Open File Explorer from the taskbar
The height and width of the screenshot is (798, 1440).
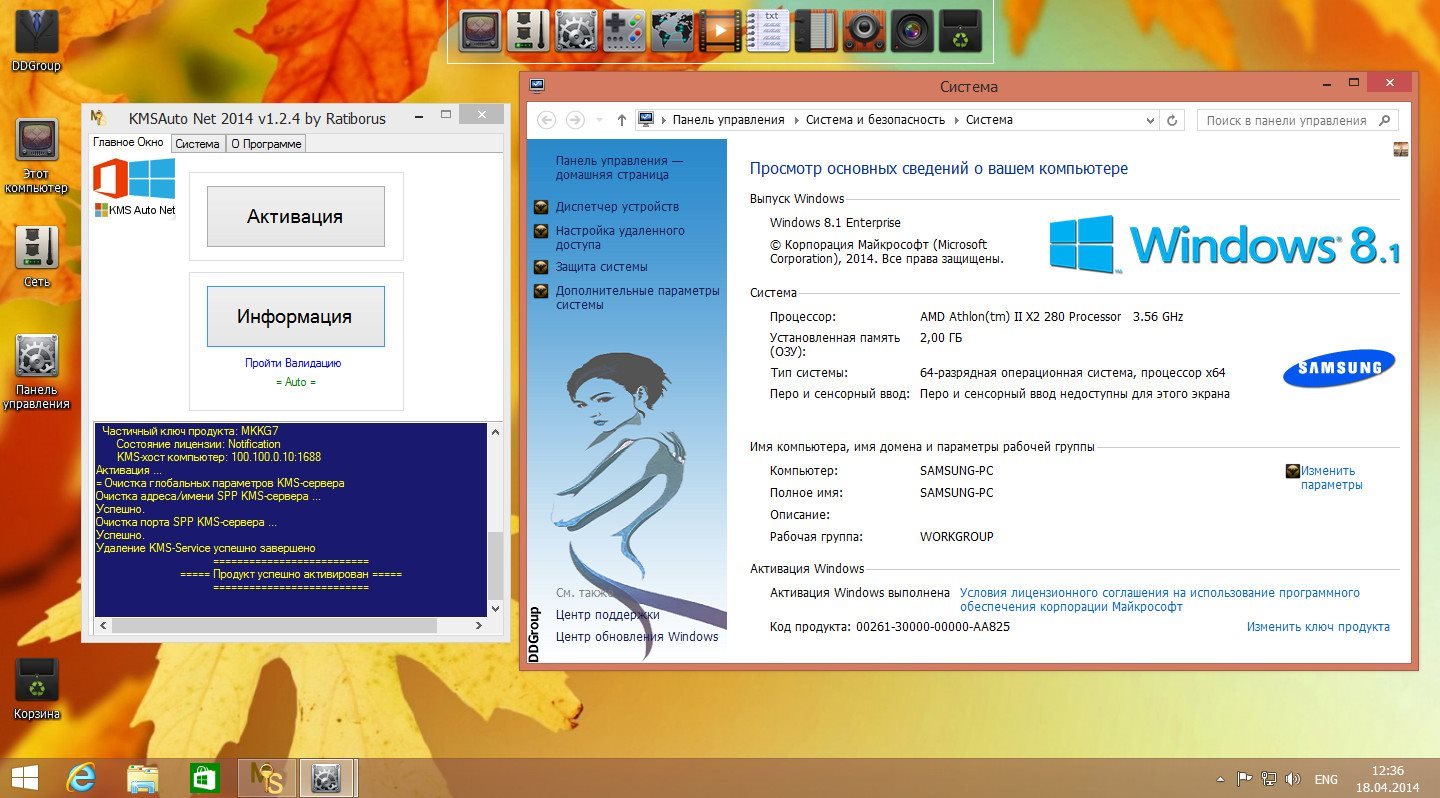tap(143, 778)
